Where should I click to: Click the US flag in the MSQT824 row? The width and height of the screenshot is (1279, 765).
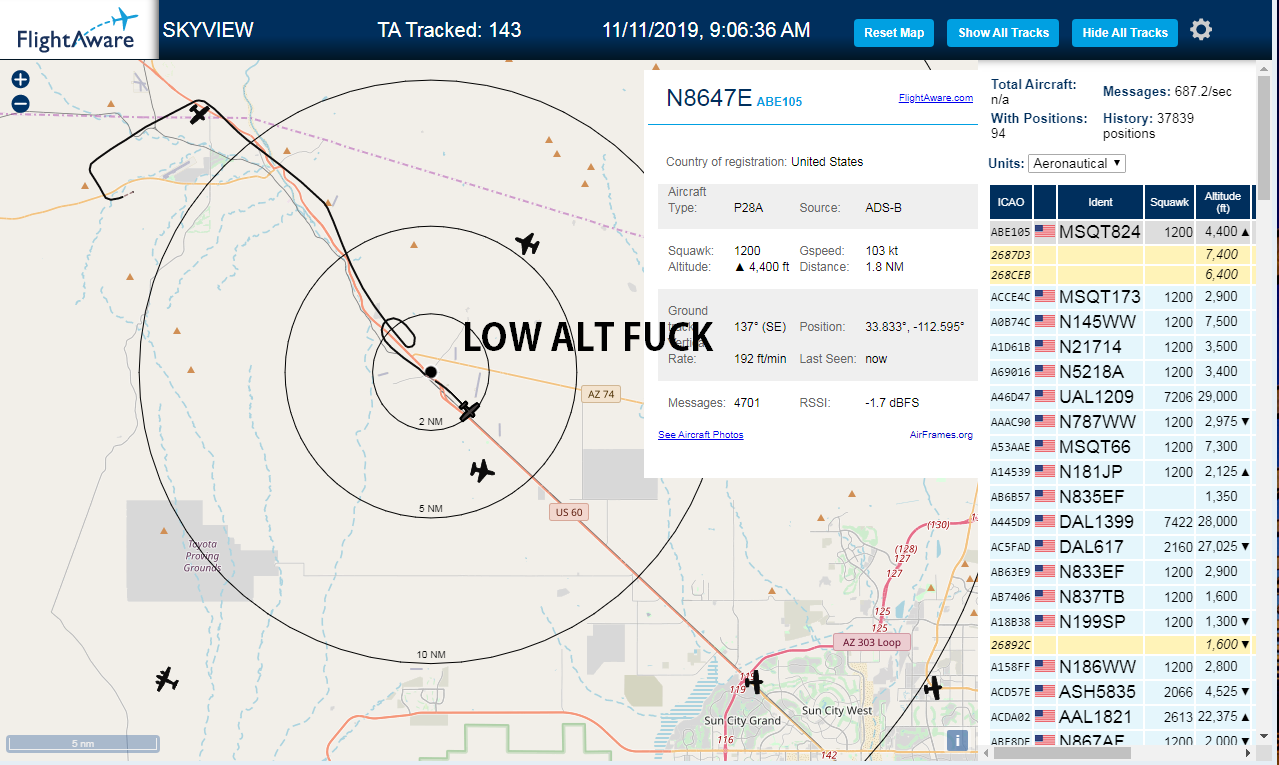pyautogui.click(x=1045, y=232)
